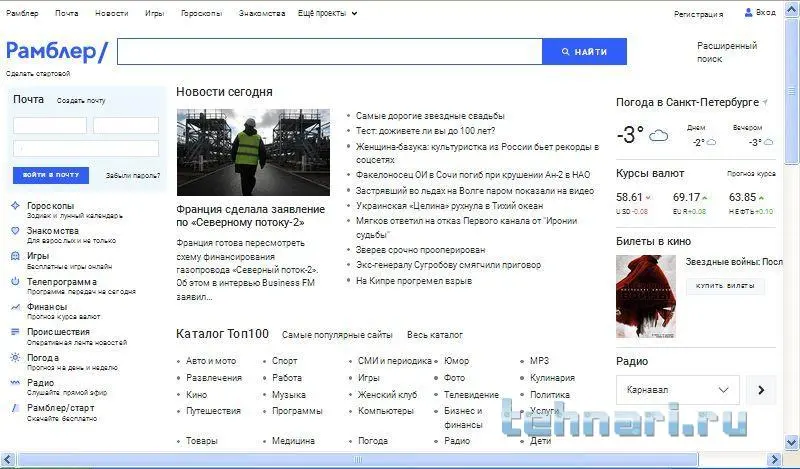Focus the main search input field

point(330,52)
